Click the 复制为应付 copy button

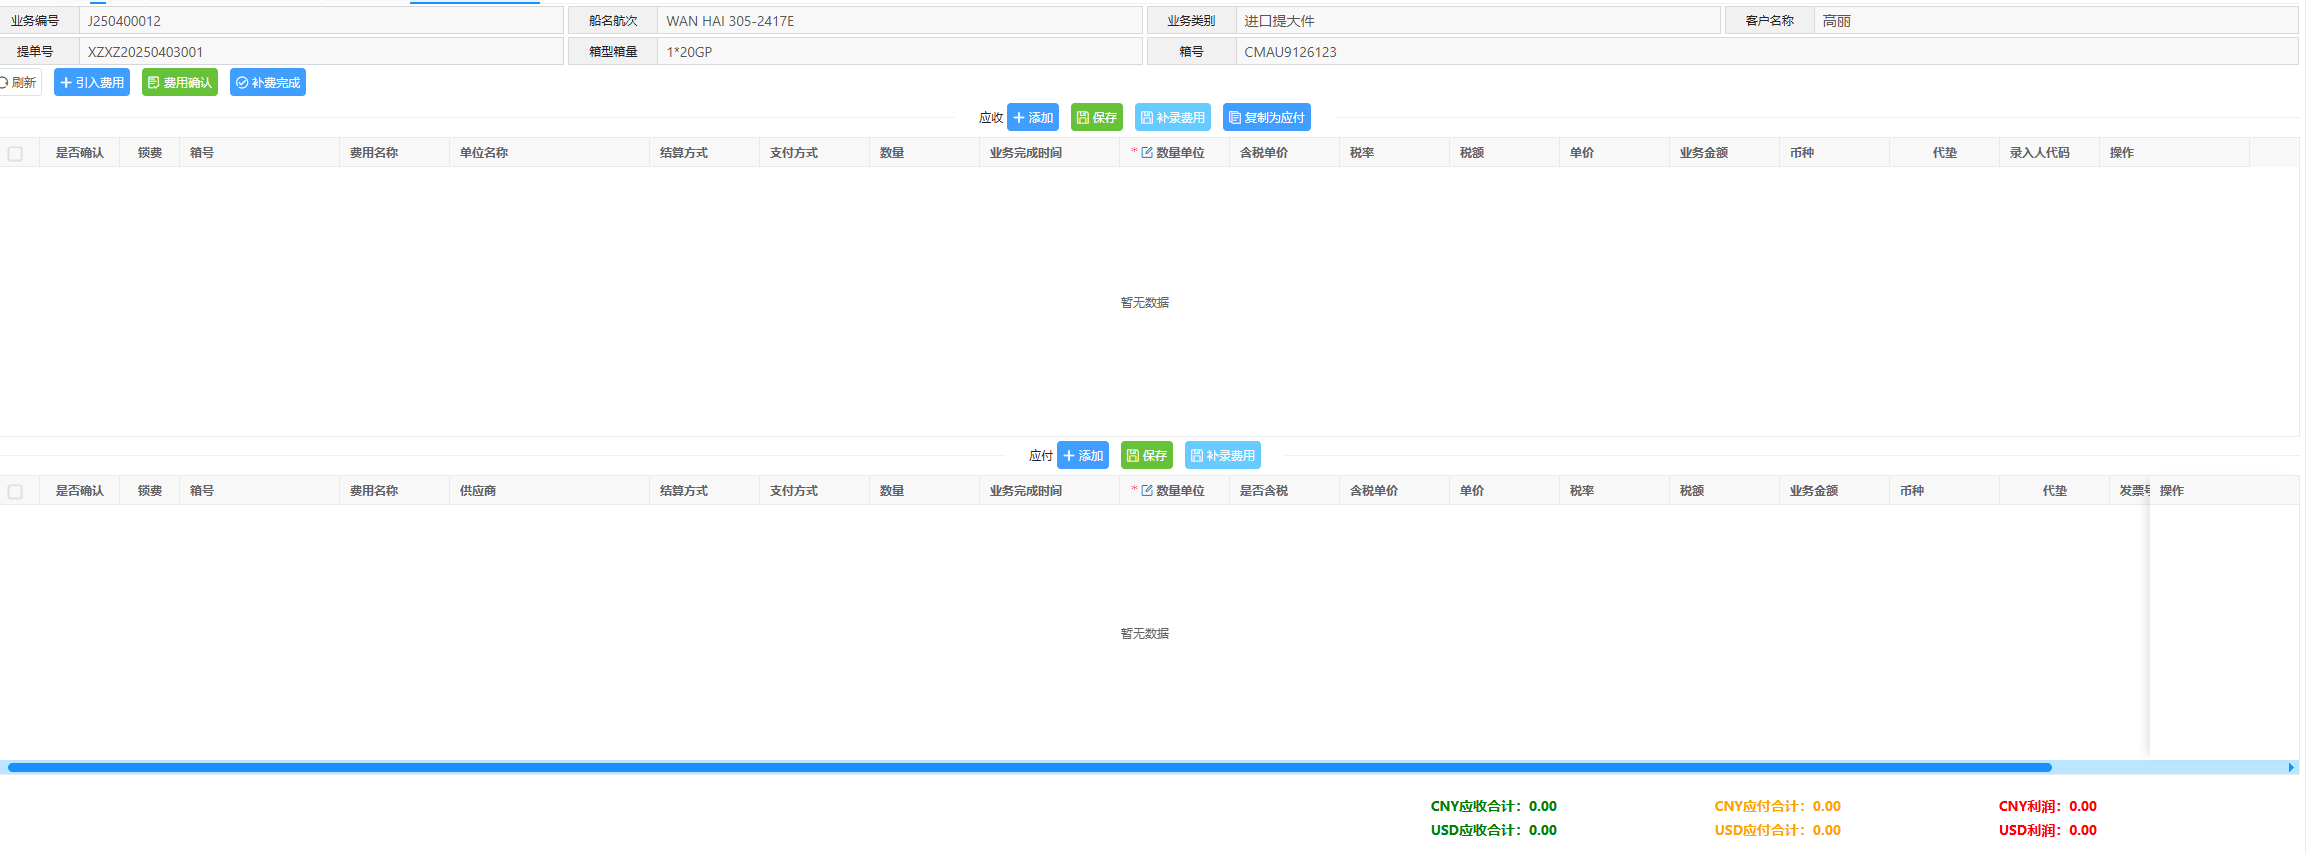point(1267,118)
